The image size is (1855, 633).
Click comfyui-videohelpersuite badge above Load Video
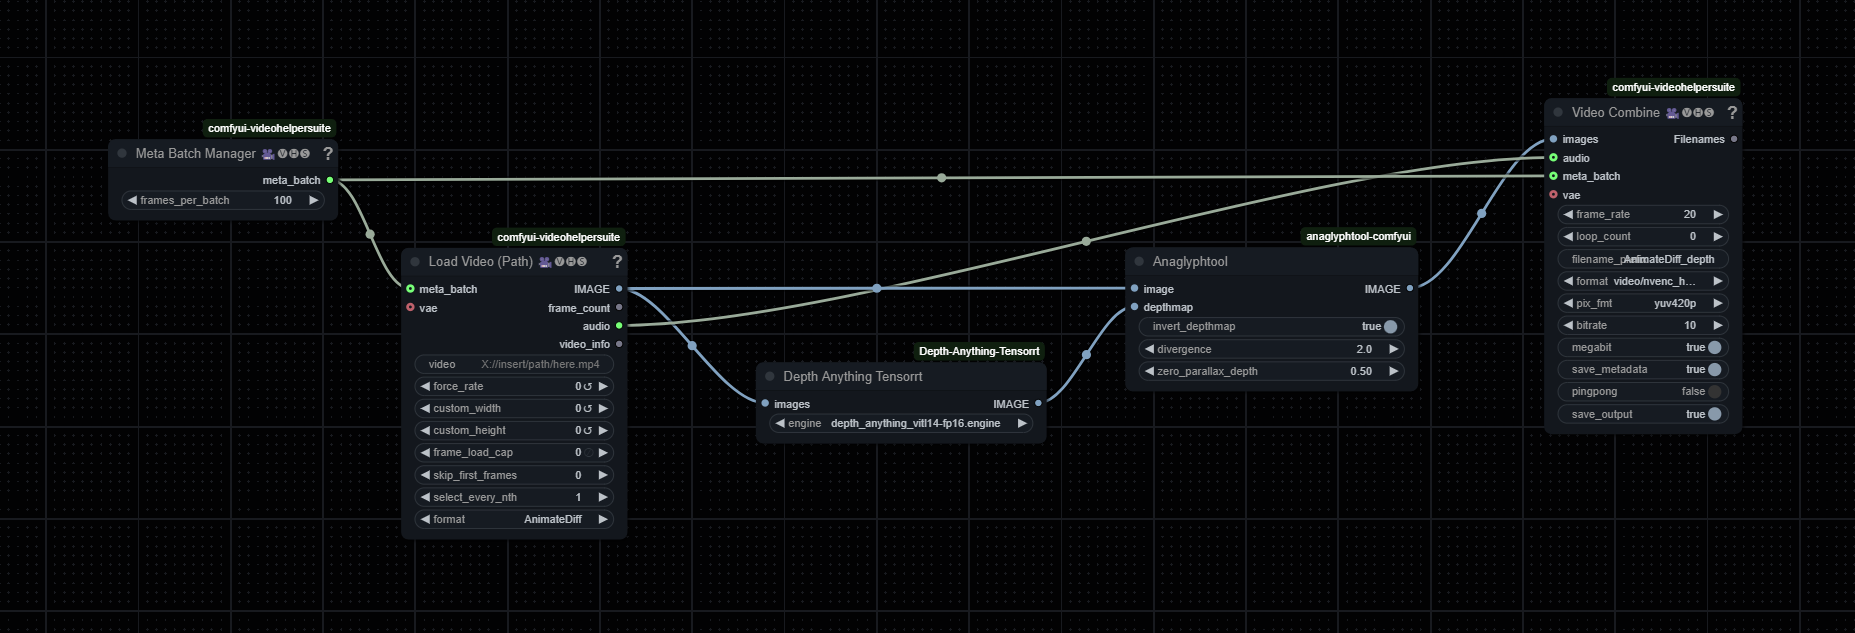click(558, 237)
